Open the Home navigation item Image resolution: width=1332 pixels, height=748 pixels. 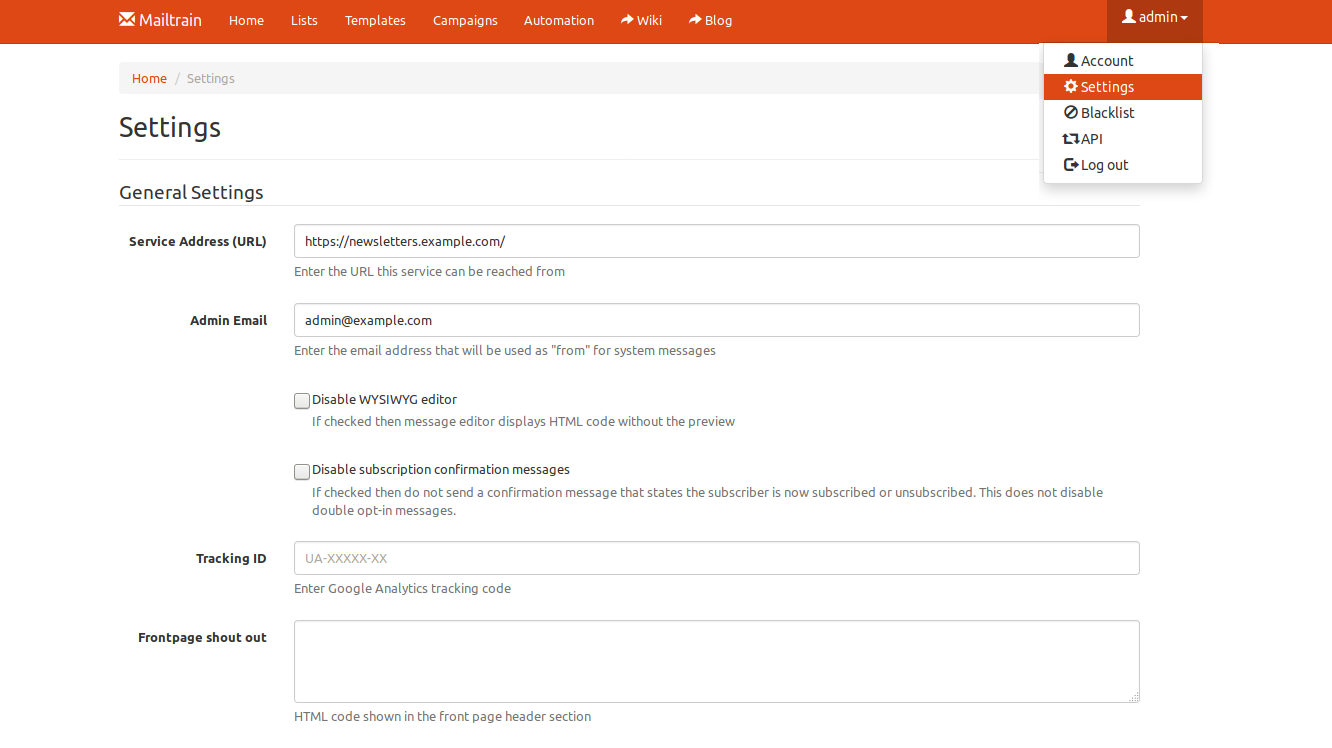tap(246, 20)
